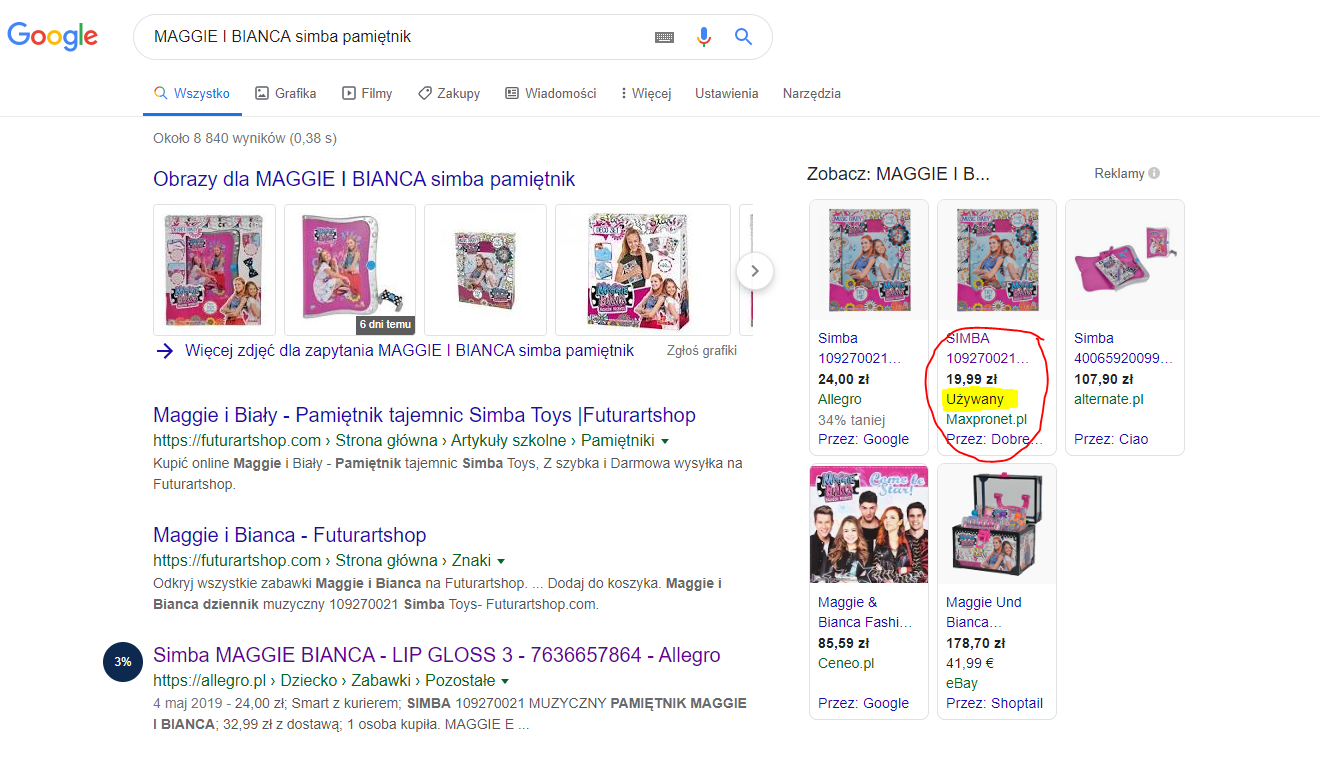
Task: Expand dropdown arrow after Pamiętniki breadcrumb
Action: tap(665, 441)
